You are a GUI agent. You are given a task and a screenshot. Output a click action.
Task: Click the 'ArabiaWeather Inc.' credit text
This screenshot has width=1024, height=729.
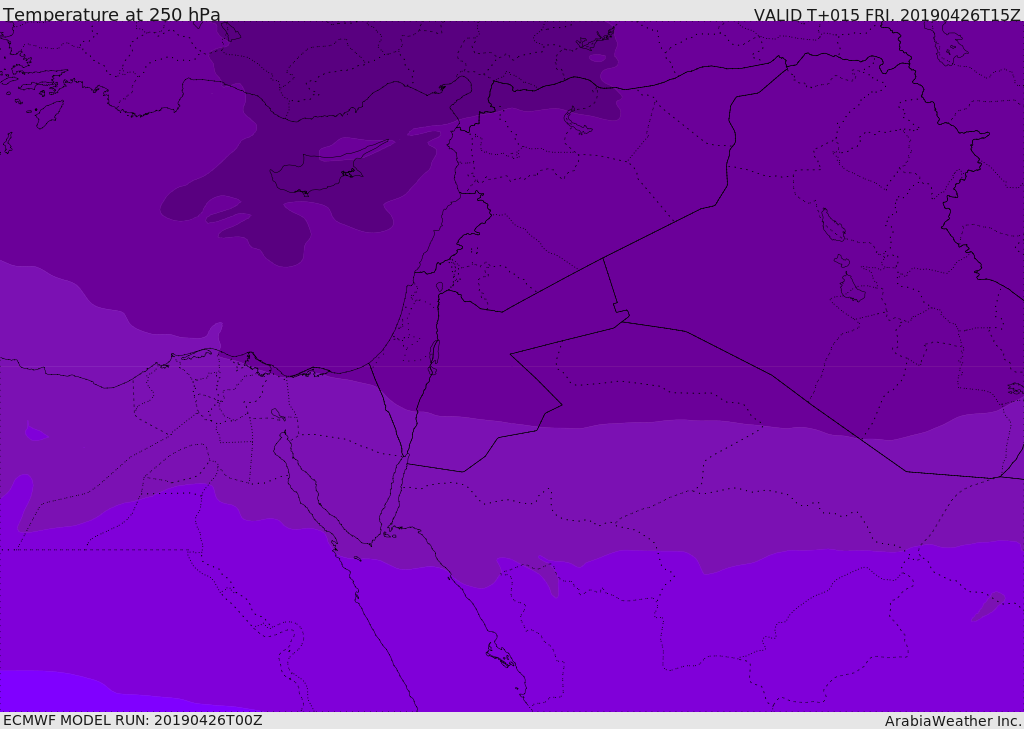953,721
